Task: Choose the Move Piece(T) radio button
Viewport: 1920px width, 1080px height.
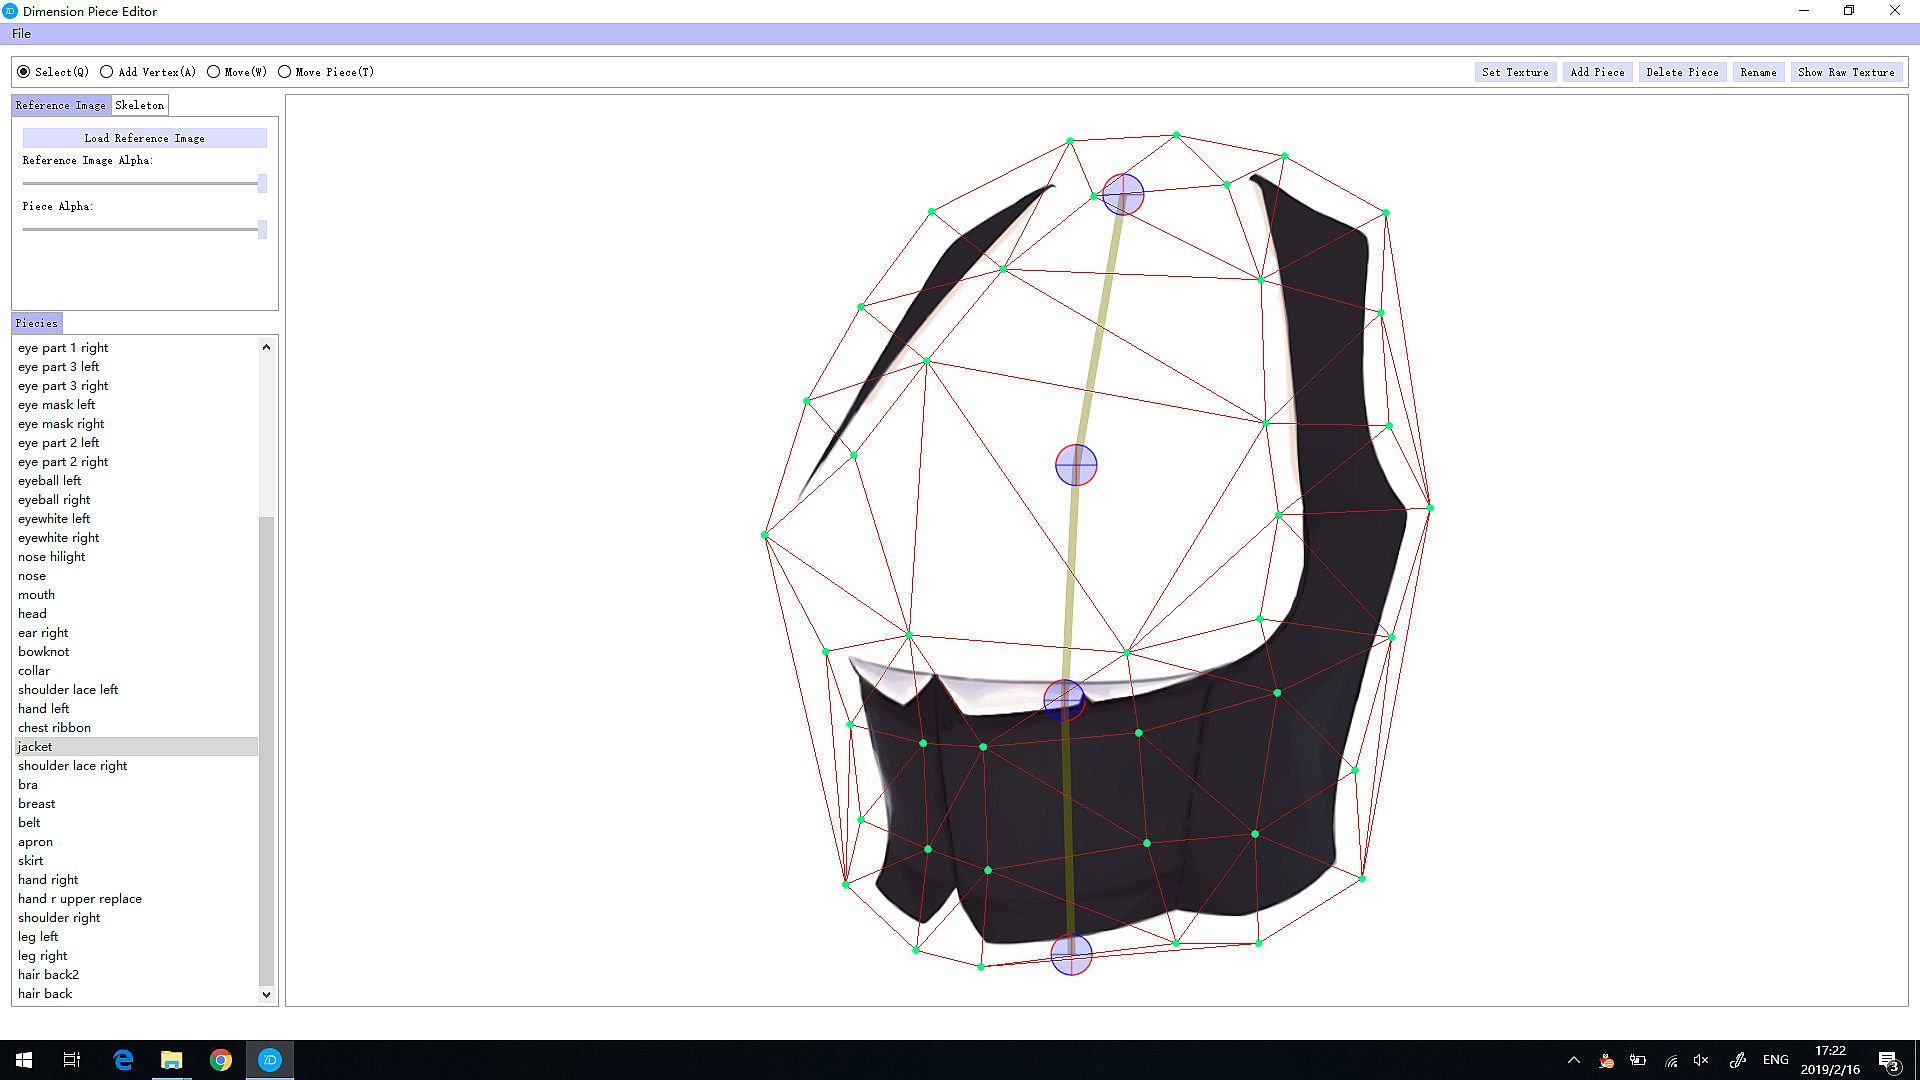Action: tap(285, 72)
